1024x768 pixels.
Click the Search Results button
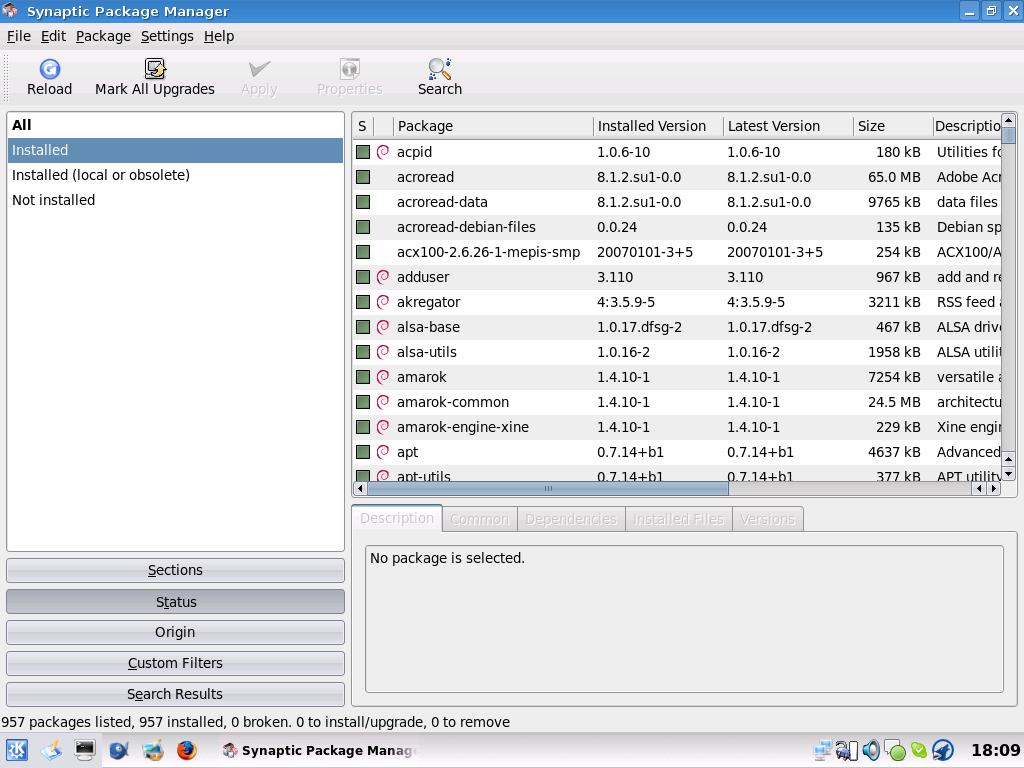click(x=175, y=694)
